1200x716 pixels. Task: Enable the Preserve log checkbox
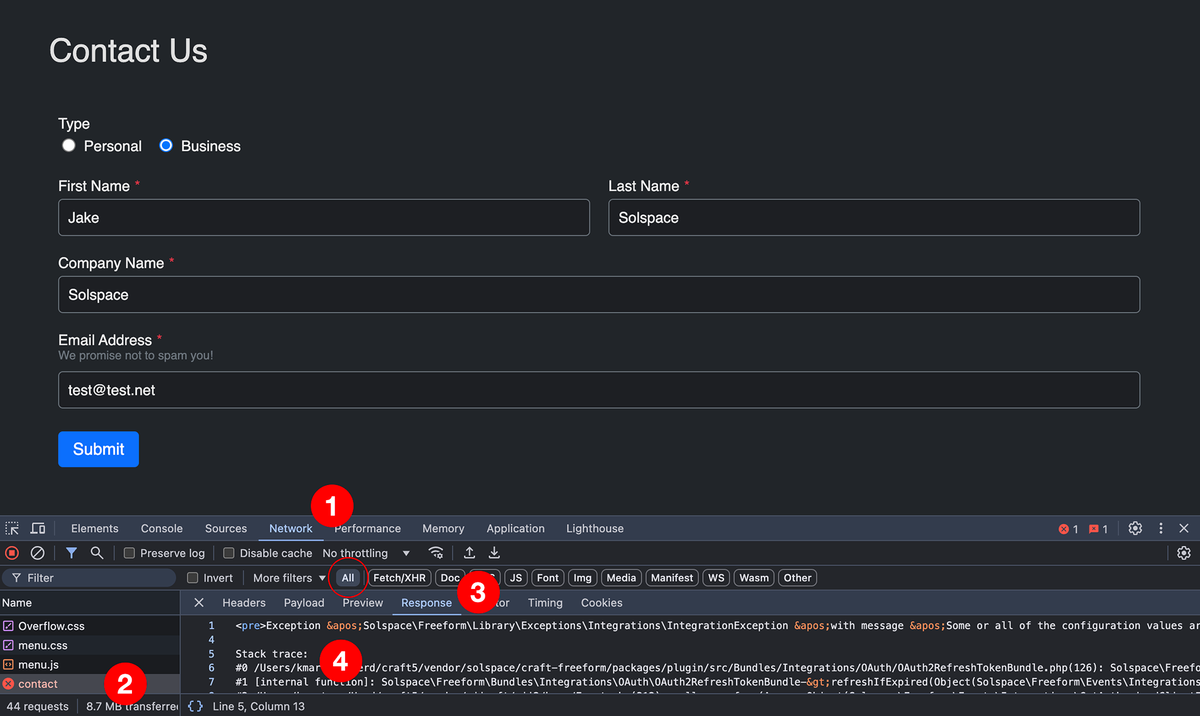129,553
